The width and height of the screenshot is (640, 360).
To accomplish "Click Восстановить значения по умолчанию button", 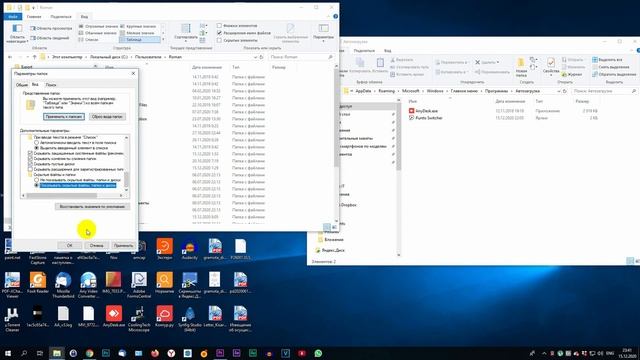I will pos(92,207).
